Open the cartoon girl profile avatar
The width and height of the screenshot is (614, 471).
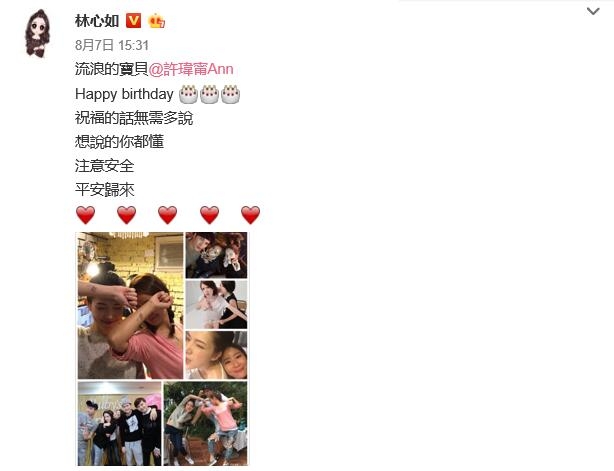click(38, 34)
